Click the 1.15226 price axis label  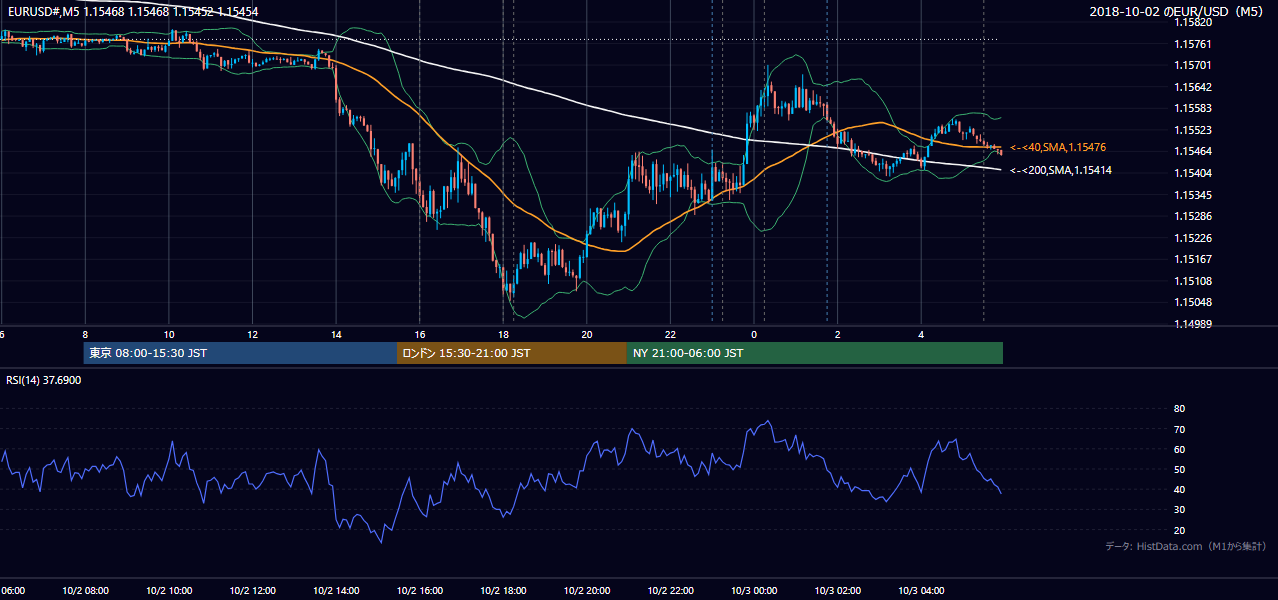coord(1191,238)
